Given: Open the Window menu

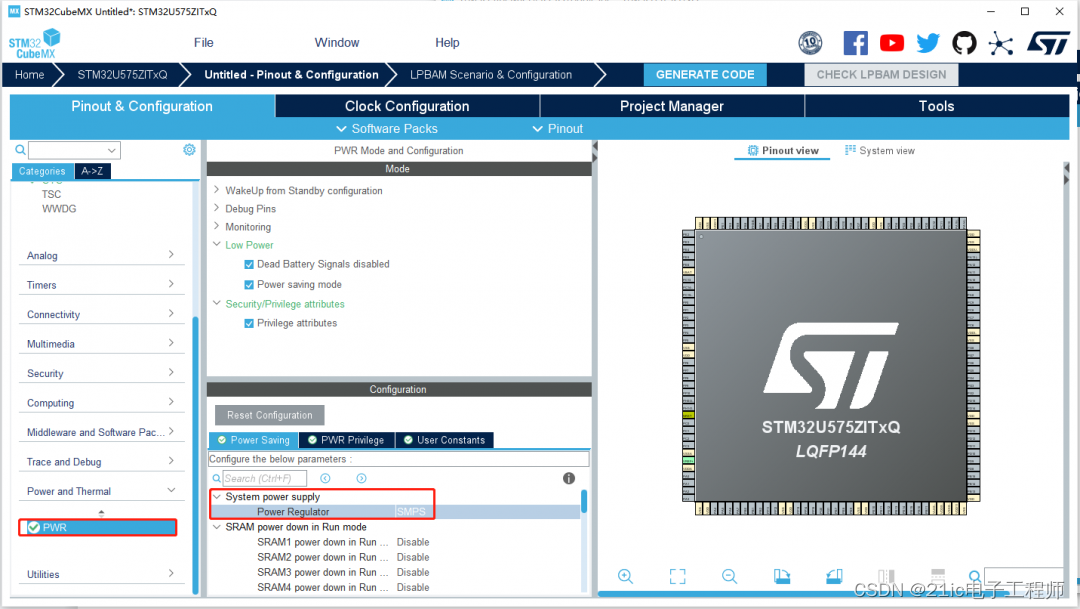Looking at the screenshot, I should (x=336, y=42).
